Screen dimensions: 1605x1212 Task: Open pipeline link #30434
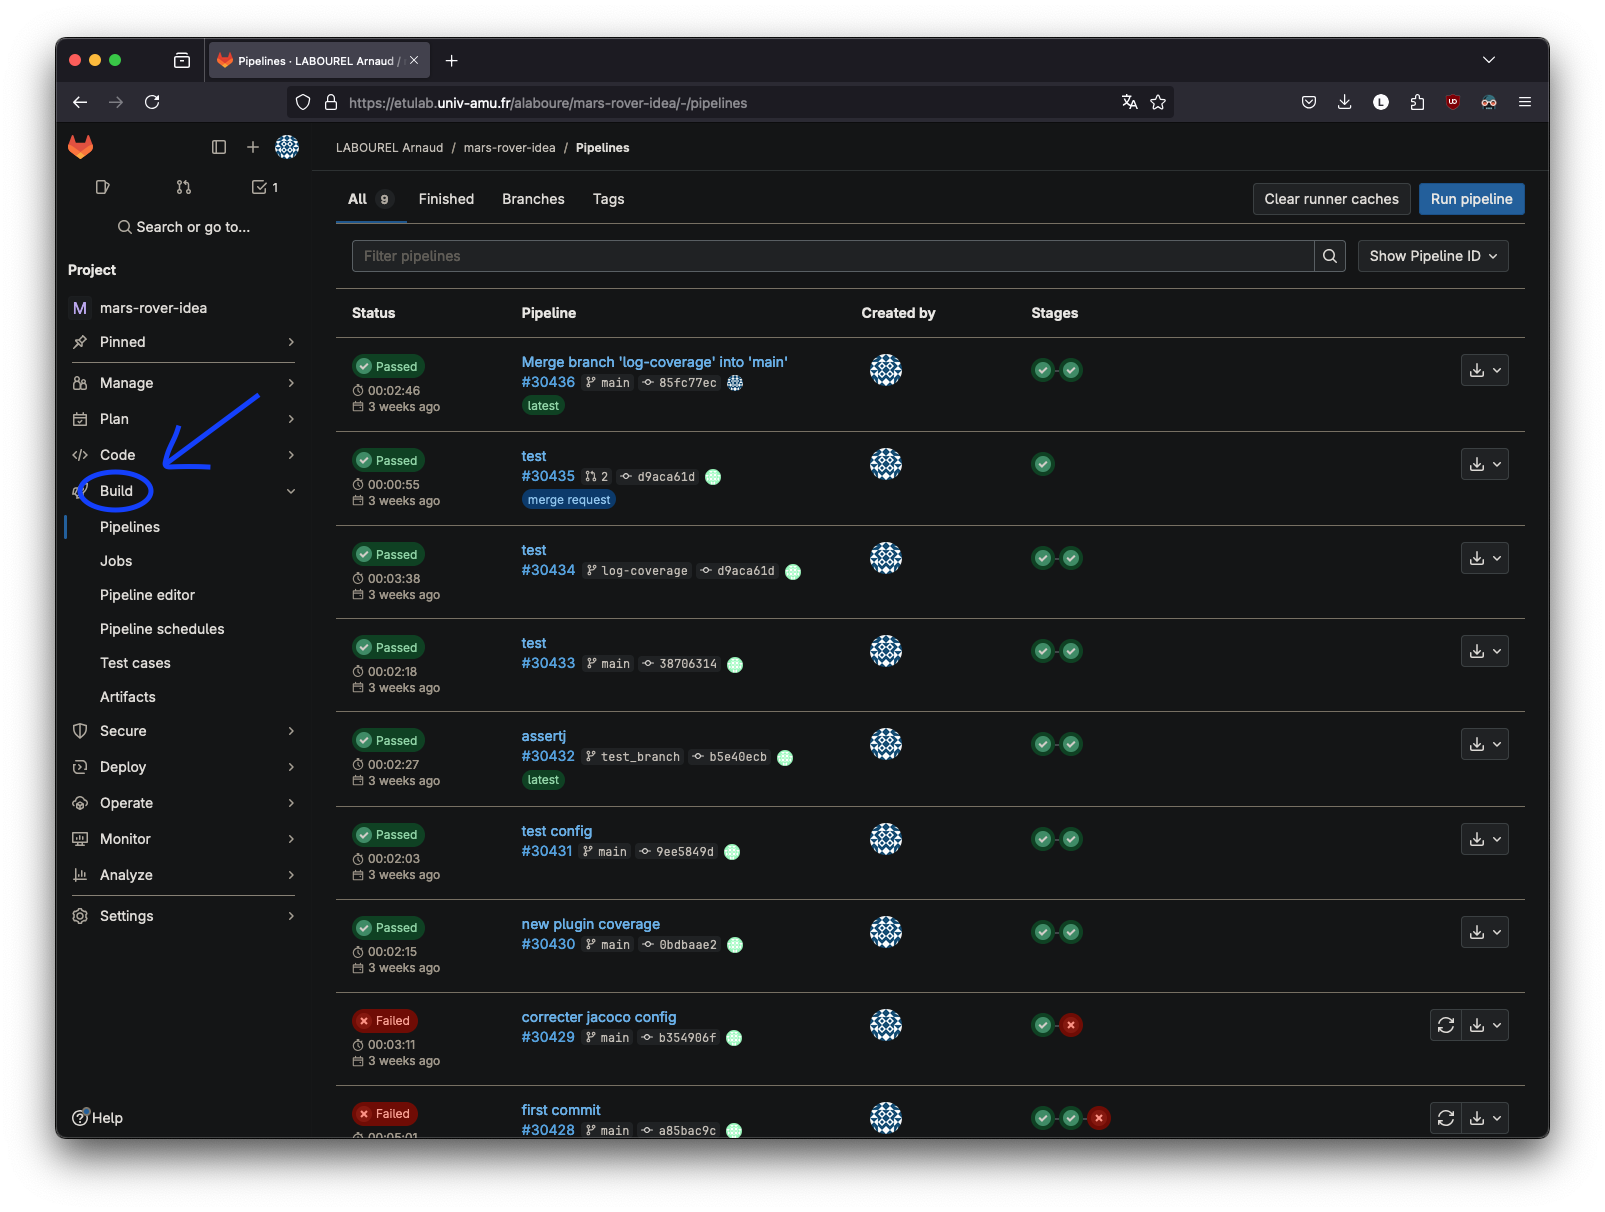tap(548, 570)
